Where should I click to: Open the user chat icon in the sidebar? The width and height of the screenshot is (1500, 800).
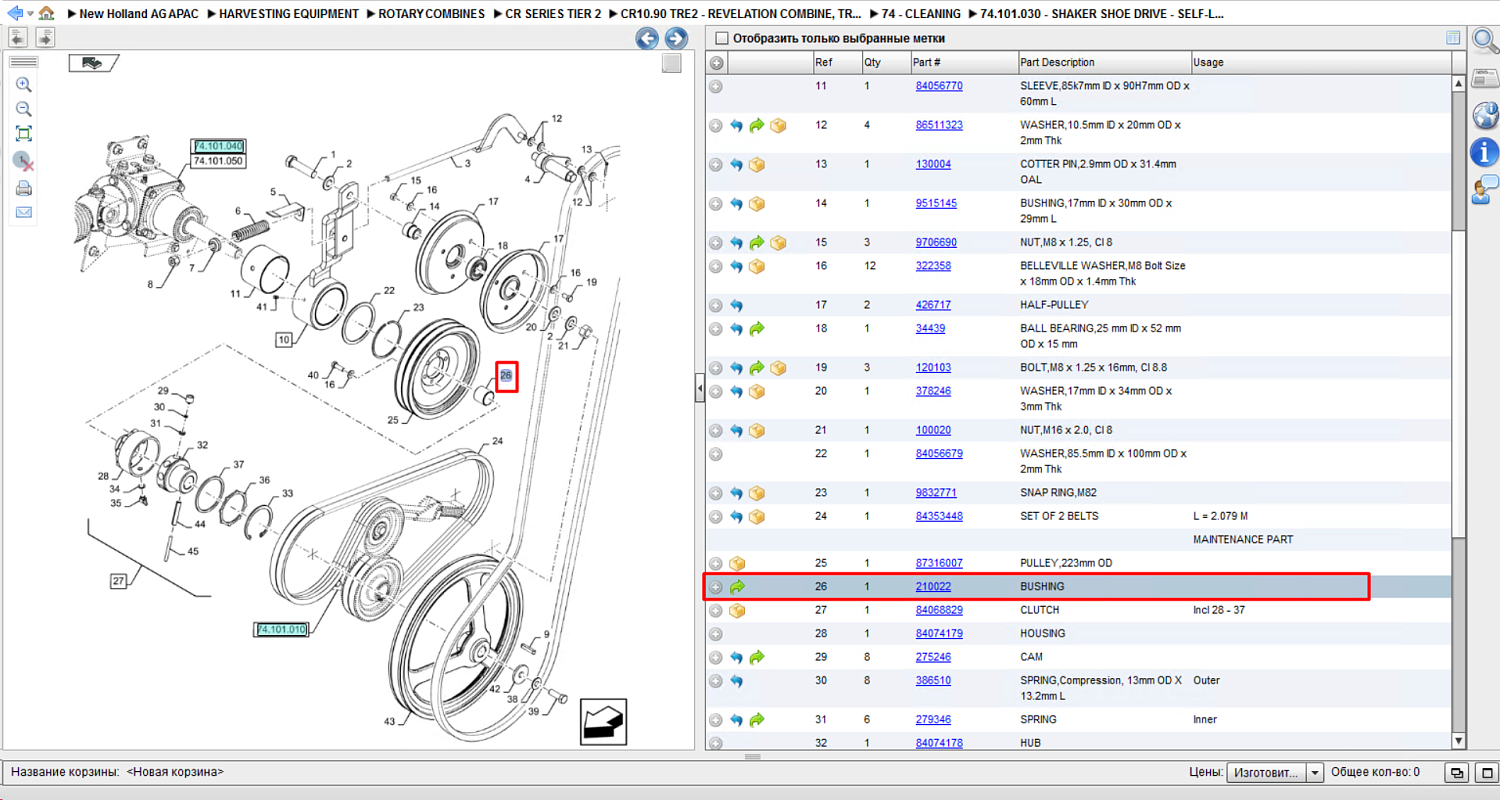pos(1484,189)
